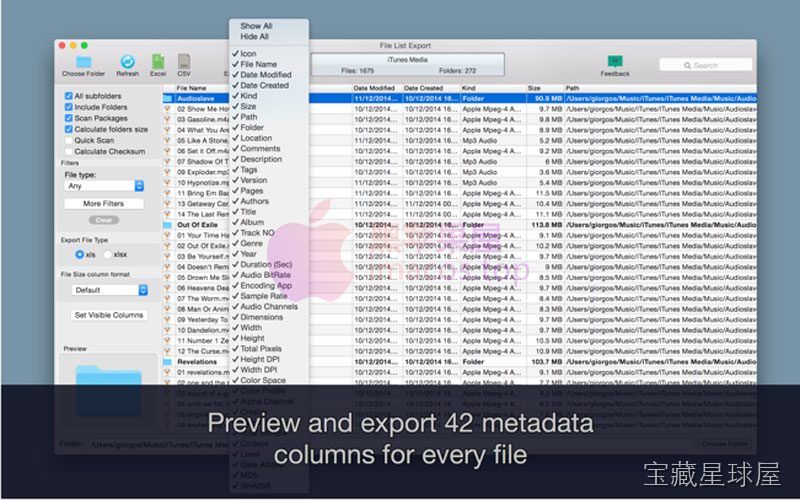
Task: Select the Audioslave folder row
Action: (x=459, y=98)
